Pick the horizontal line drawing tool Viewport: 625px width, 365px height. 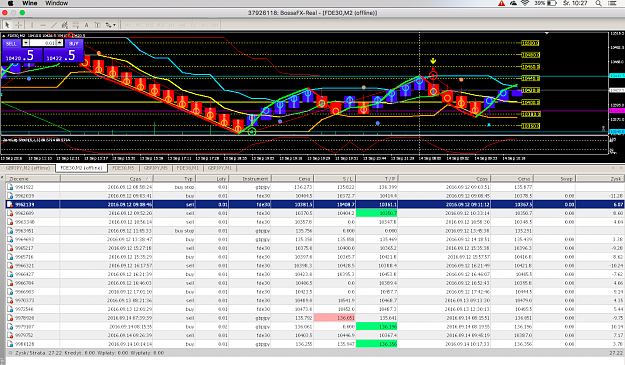(x=43, y=25)
